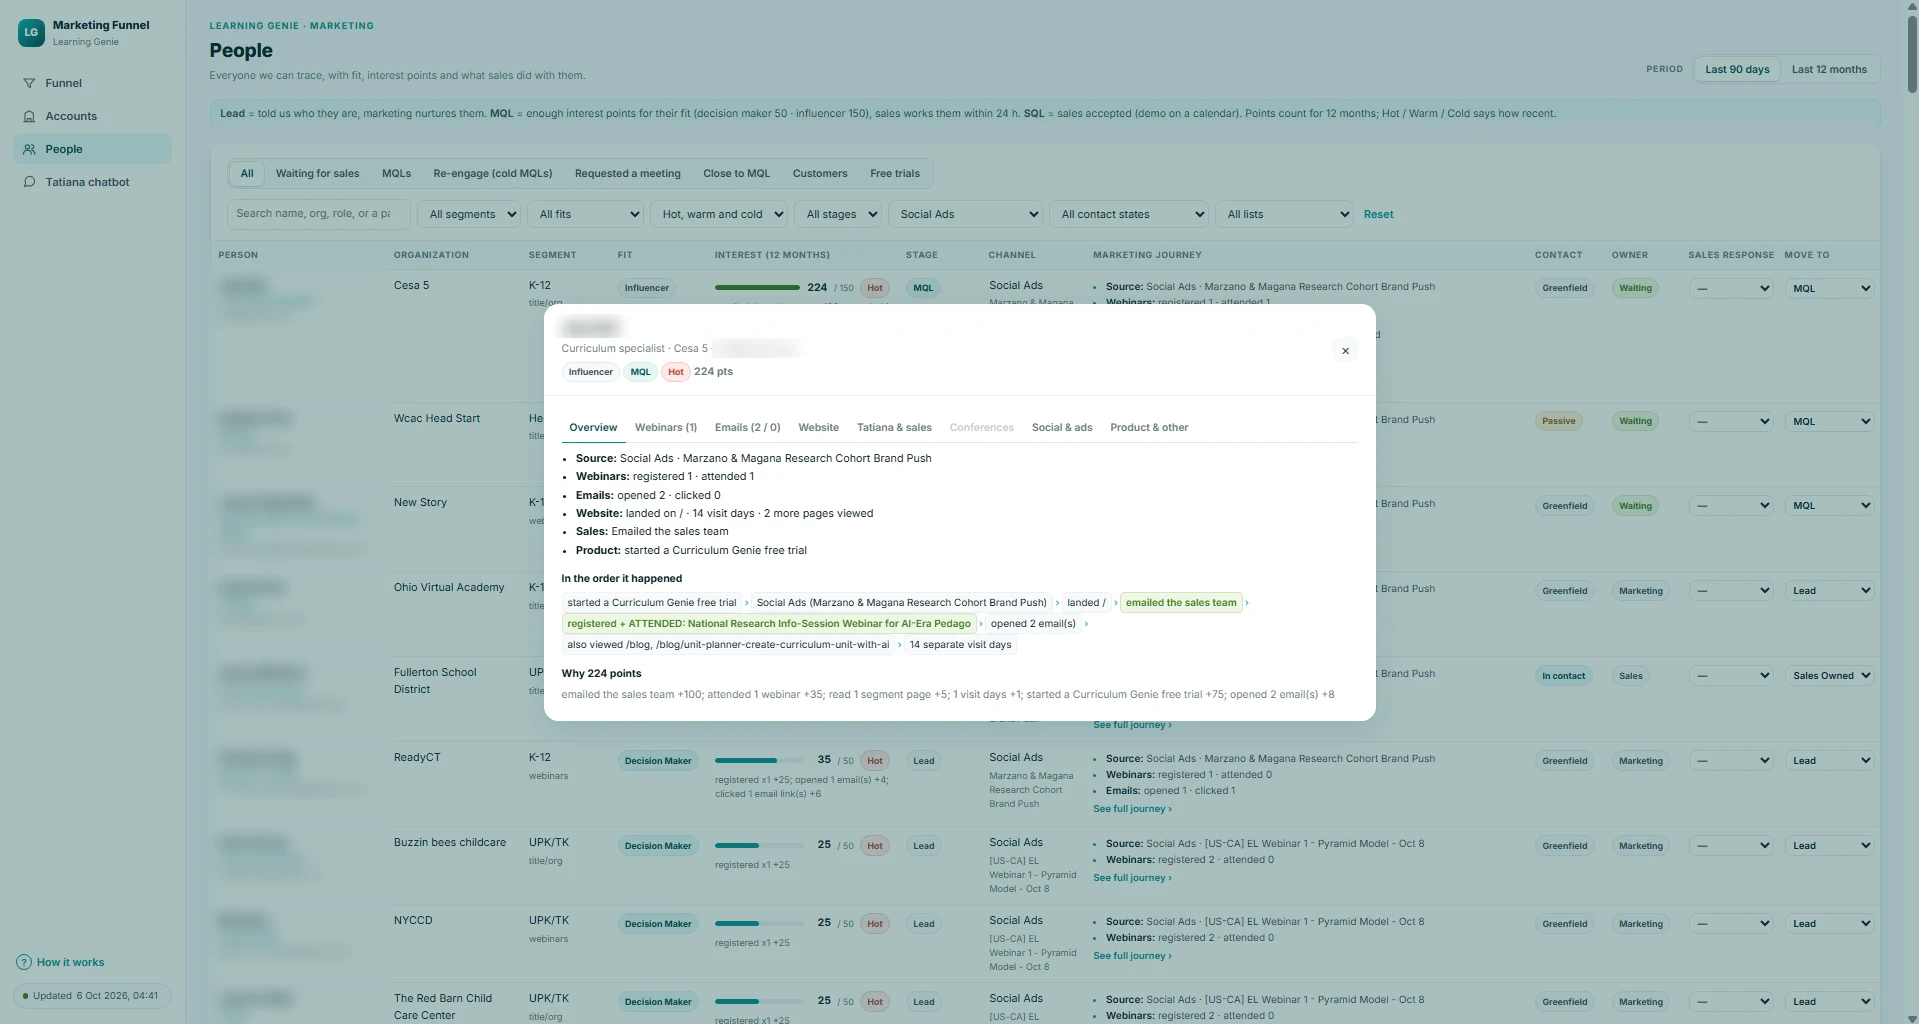This screenshot has height=1024, width=1919.
Task: Switch to the Emails (2 / 0) tab
Action: coord(747,427)
